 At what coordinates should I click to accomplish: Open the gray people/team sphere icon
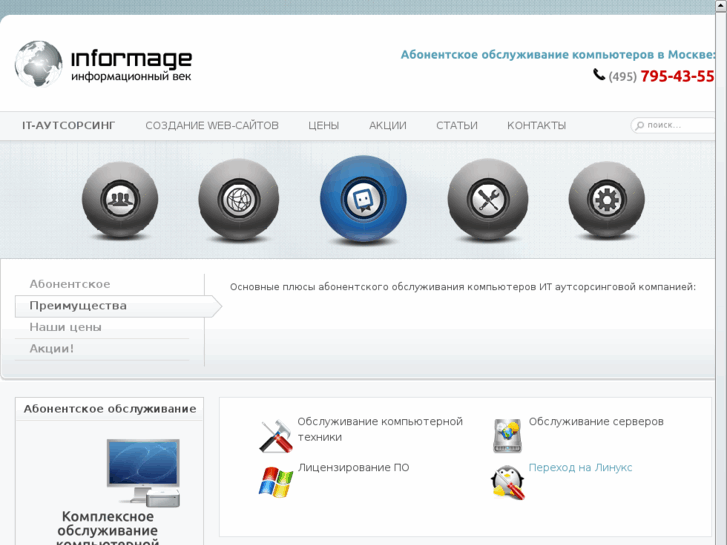(120, 199)
